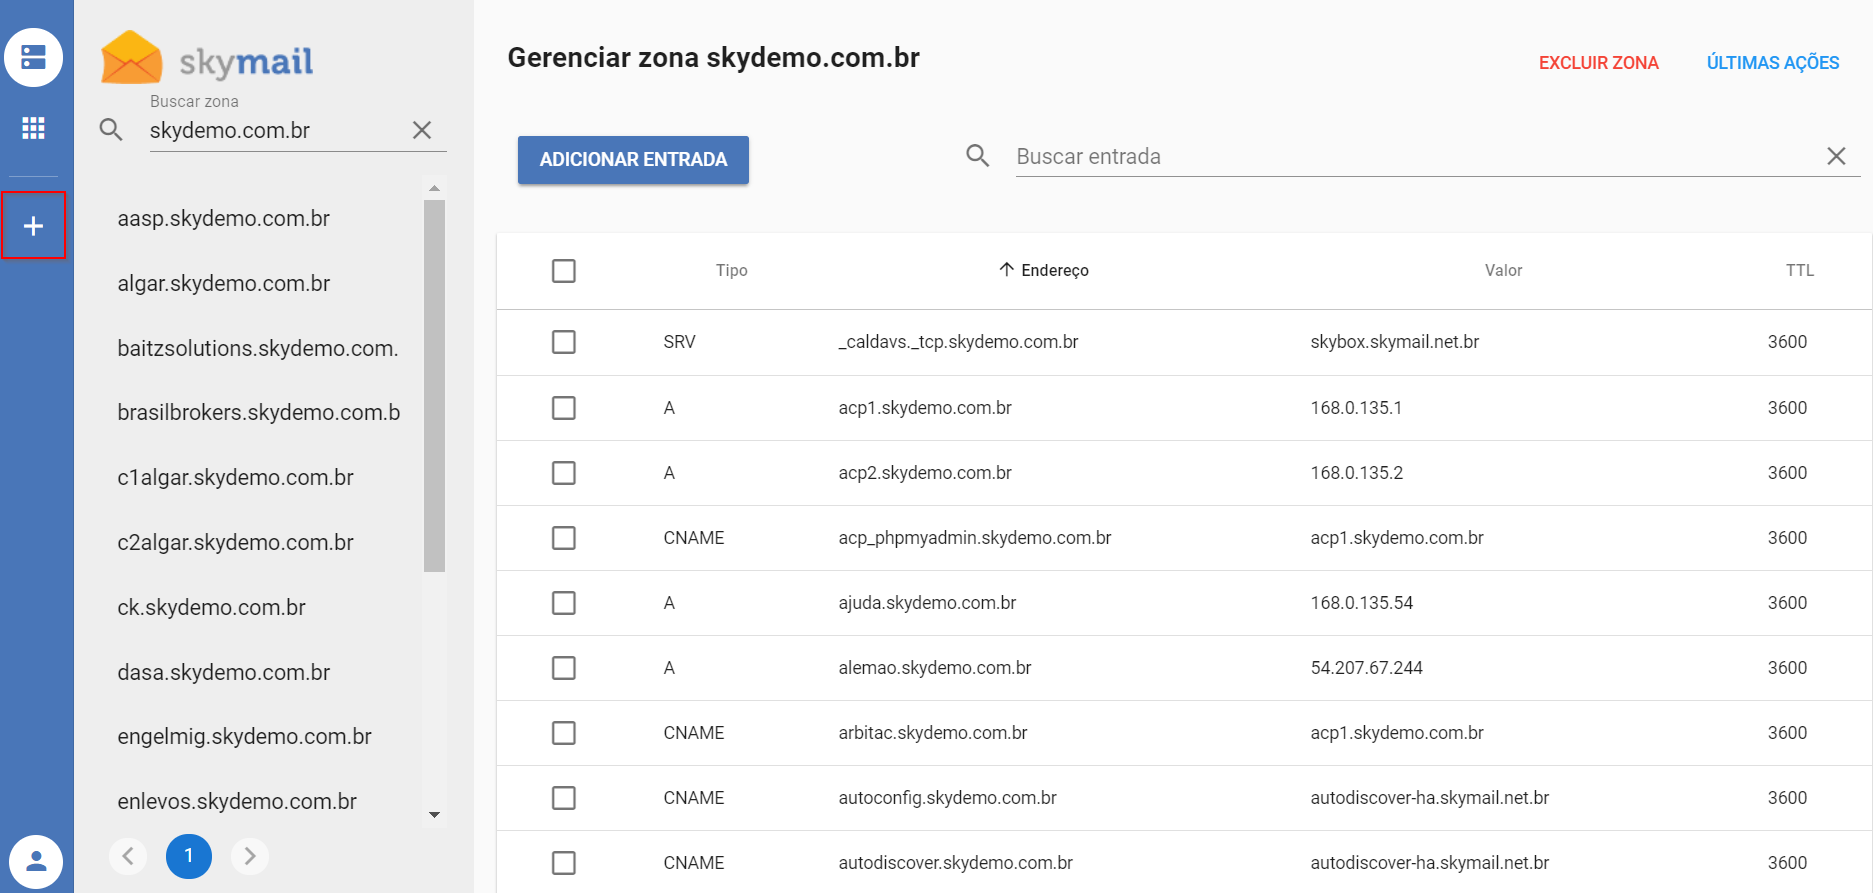Check the acp1.skydemo.com.br row checkbox

564,408
